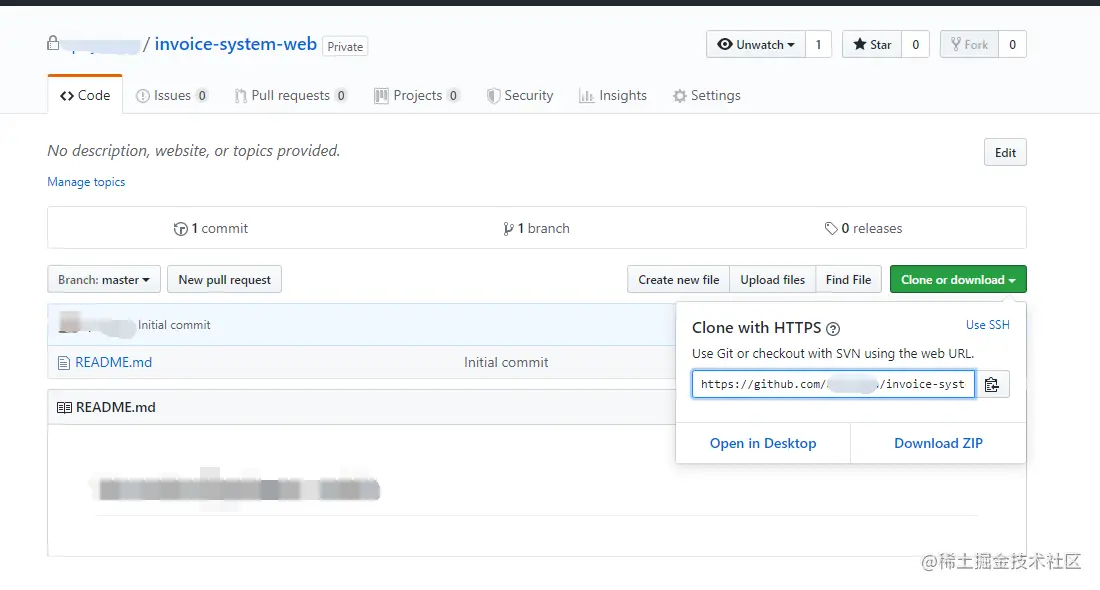Open repository Settings tab
The height and width of the screenshot is (590, 1100).
706,95
